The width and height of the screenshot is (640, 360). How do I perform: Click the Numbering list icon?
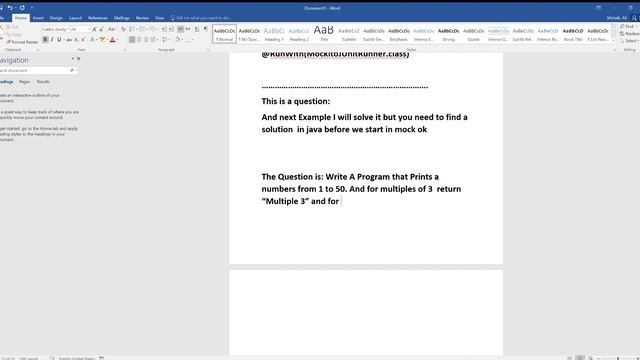[142, 29]
